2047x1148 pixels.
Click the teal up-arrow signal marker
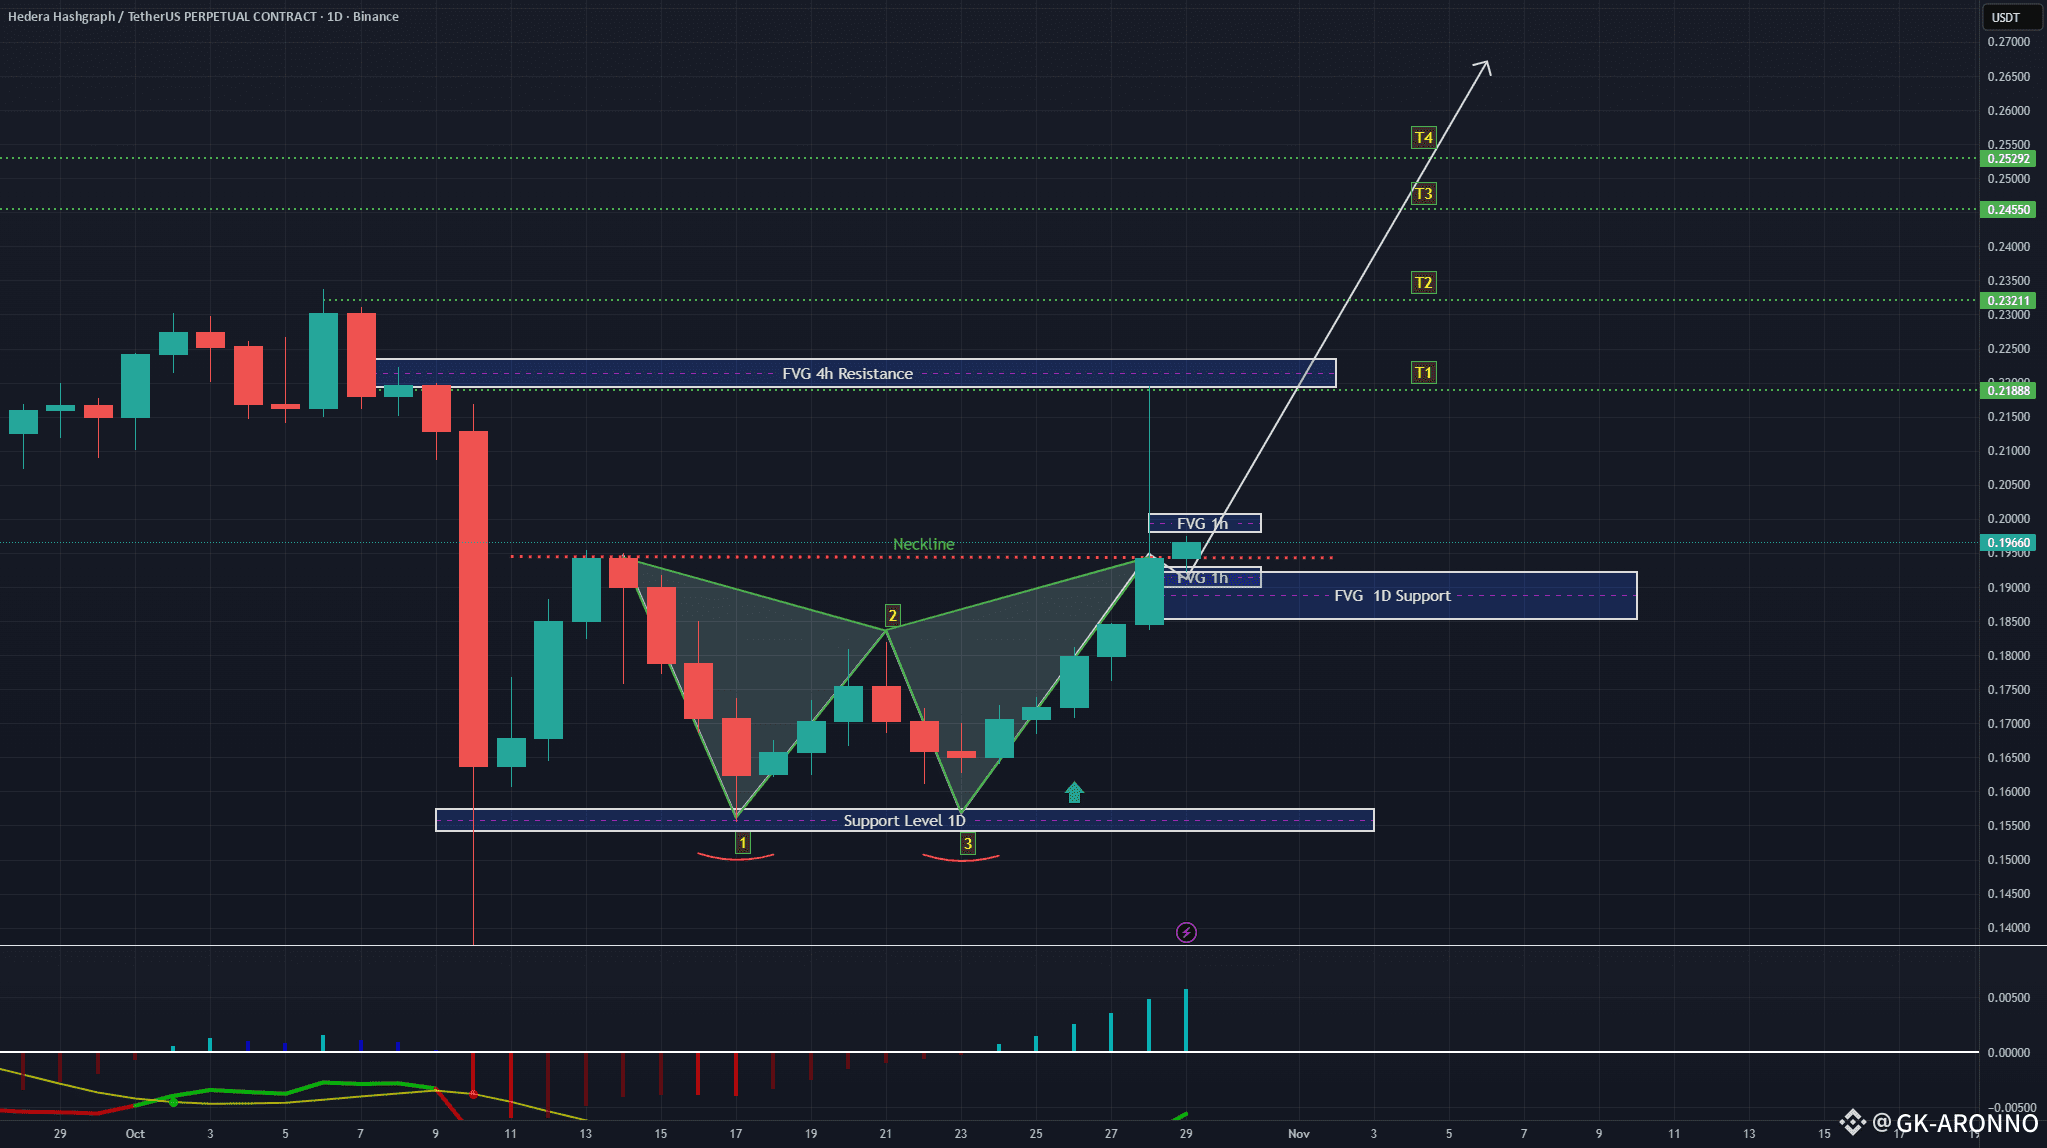1074,793
